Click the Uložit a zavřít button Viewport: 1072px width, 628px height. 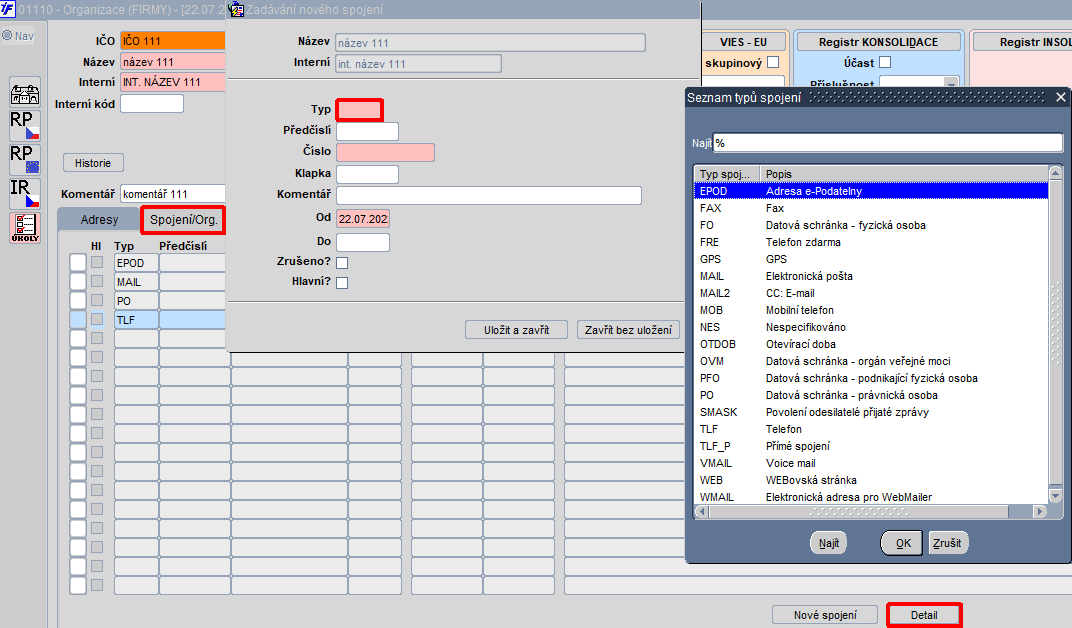pos(516,330)
